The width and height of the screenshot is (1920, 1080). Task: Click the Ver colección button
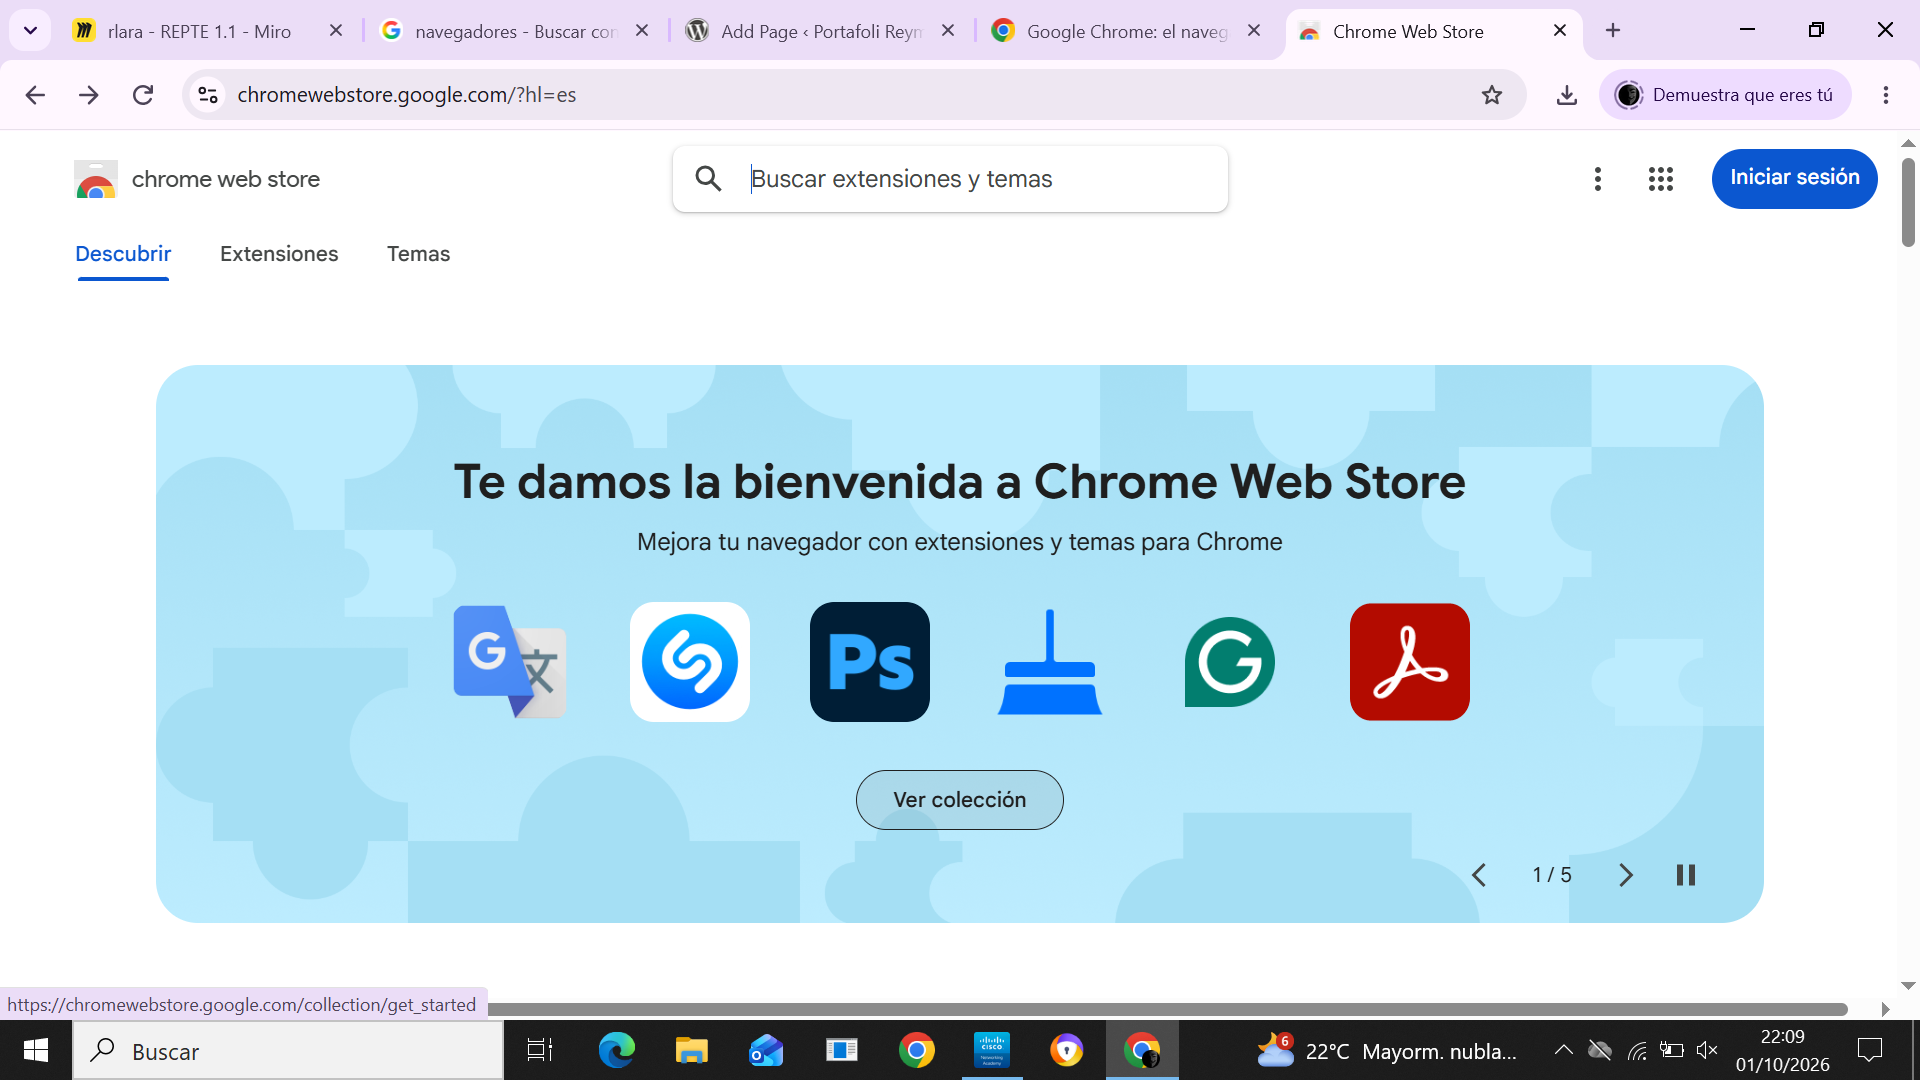[x=960, y=800]
